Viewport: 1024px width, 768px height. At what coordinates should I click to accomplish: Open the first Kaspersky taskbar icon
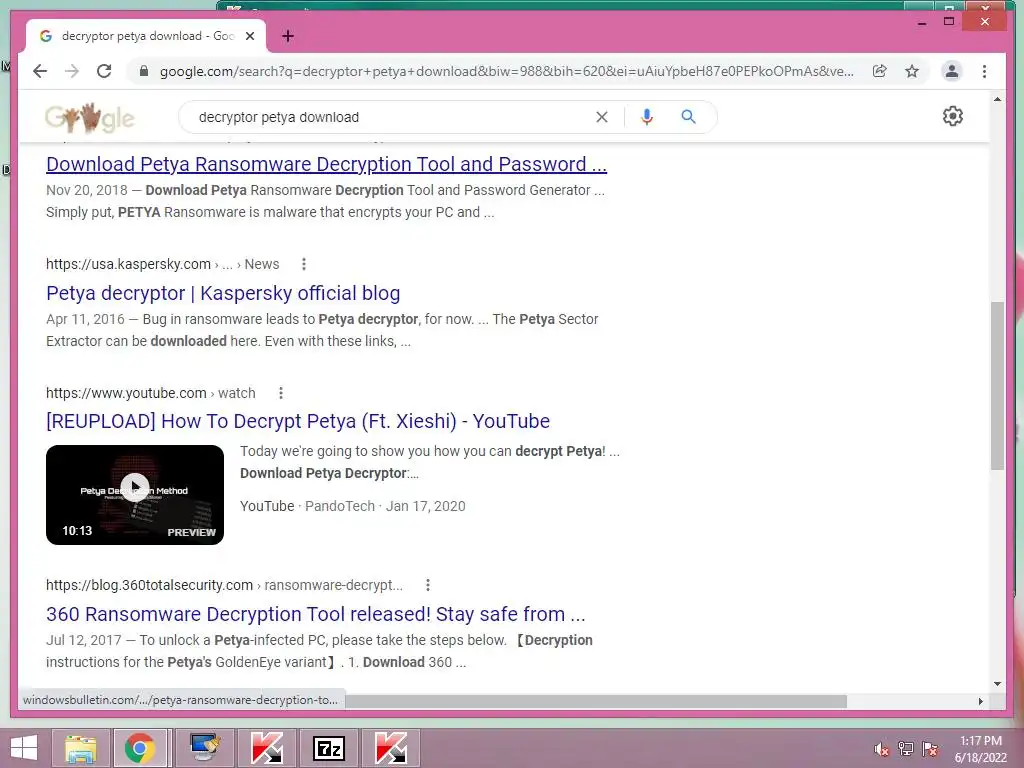267,748
